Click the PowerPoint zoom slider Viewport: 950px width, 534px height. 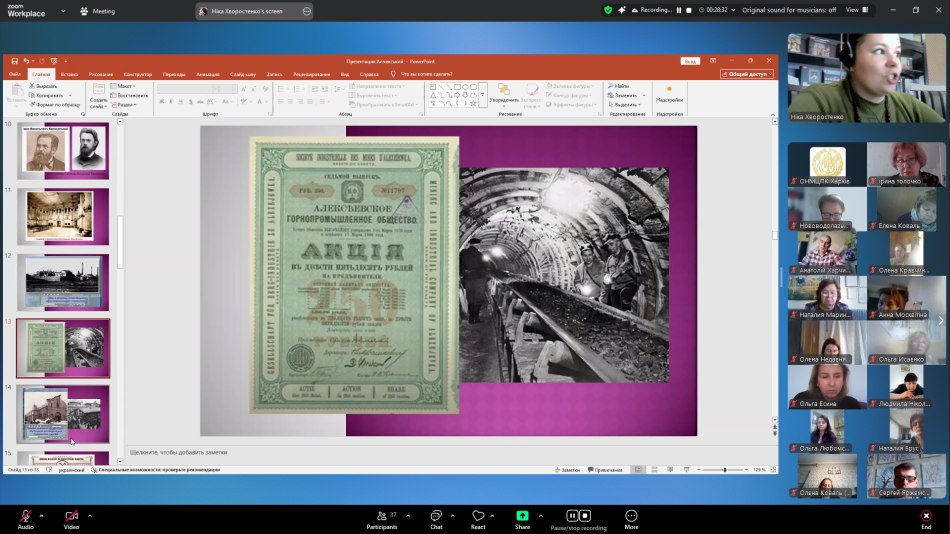(724, 469)
